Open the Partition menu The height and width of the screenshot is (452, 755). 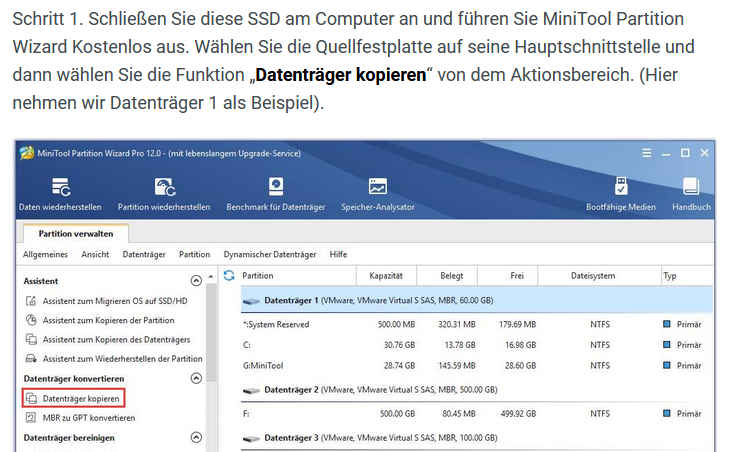coord(195,254)
